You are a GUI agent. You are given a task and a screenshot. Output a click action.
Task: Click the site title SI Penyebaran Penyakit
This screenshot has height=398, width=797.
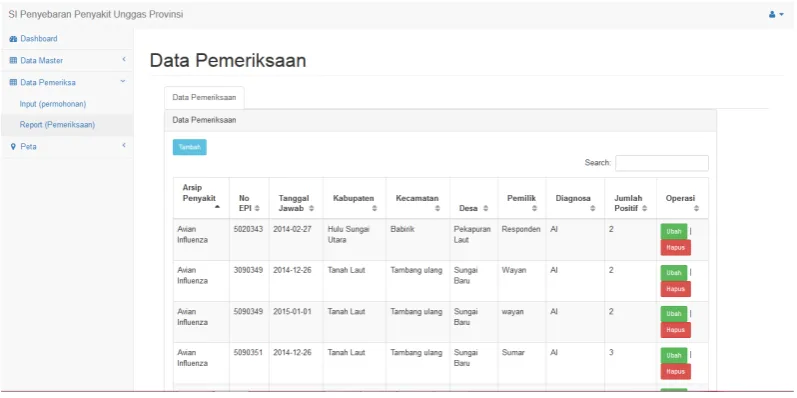tap(96, 15)
